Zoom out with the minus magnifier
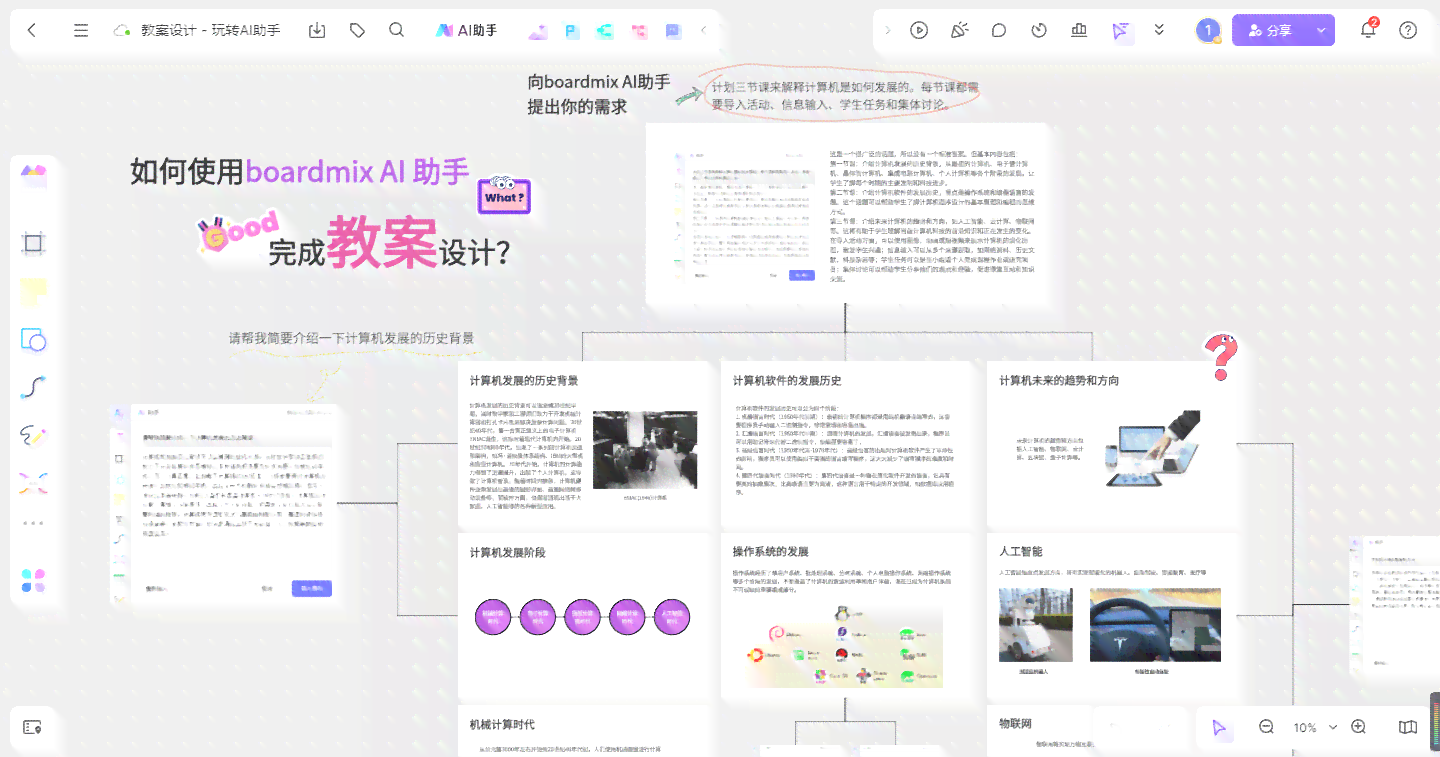 1266,727
